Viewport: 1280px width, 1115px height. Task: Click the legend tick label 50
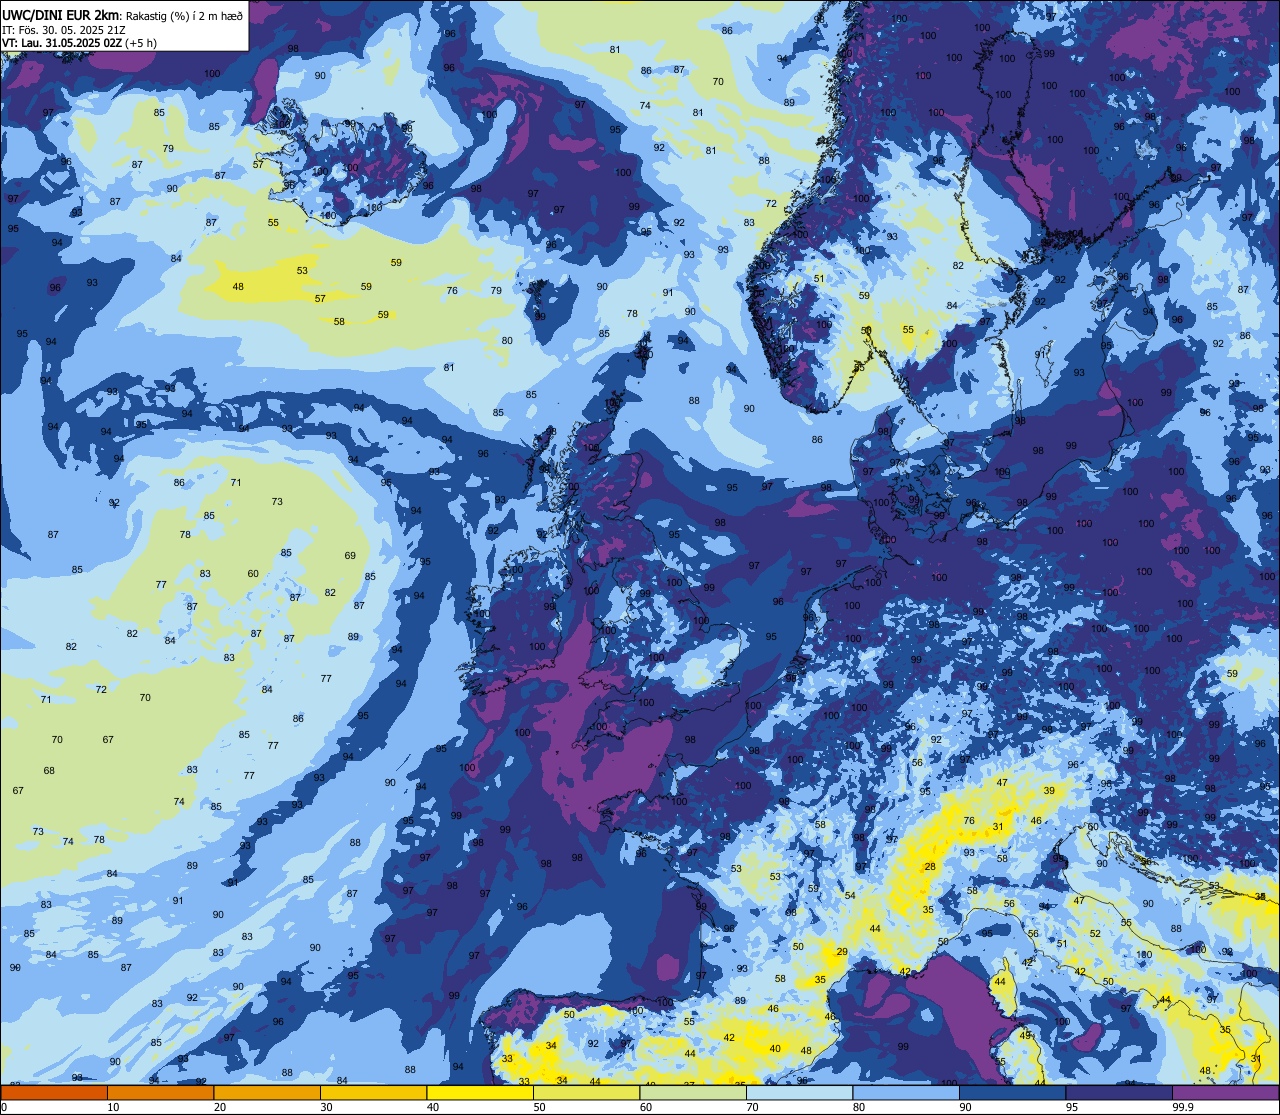(x=540, y=1108)
